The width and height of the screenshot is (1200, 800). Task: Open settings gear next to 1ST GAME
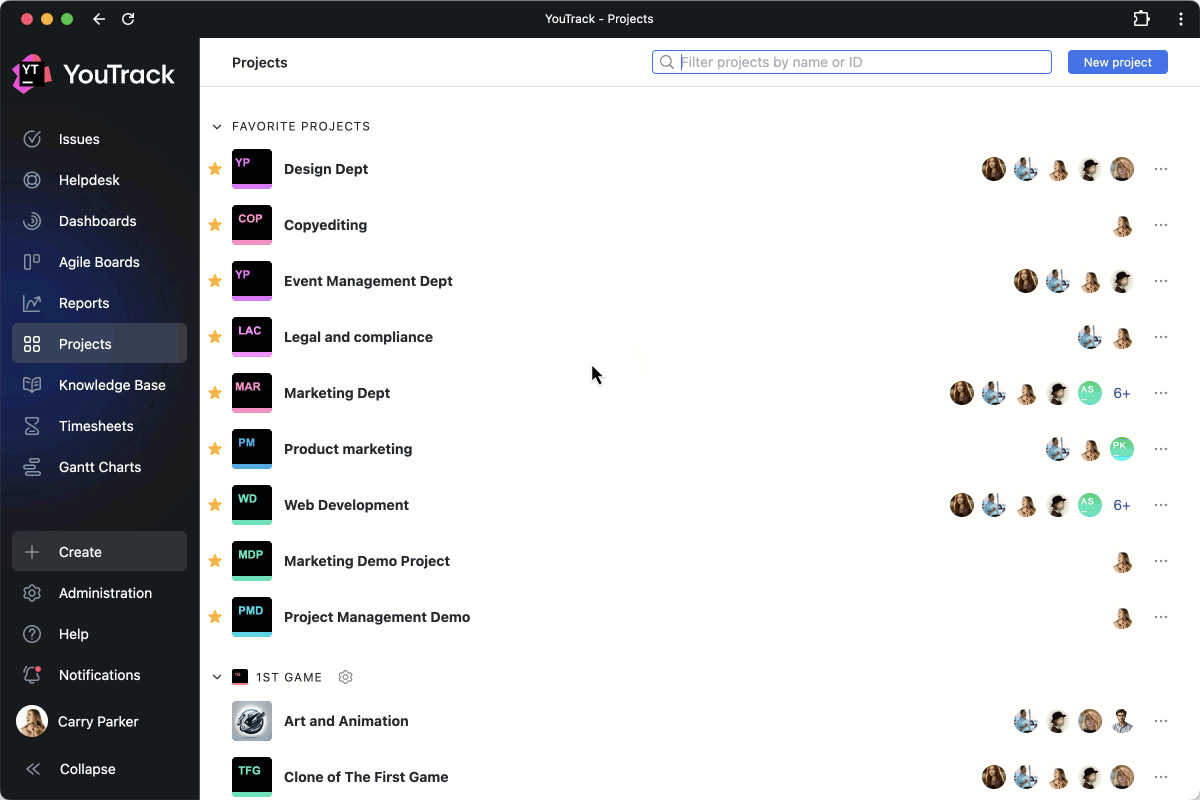point(346,677)
